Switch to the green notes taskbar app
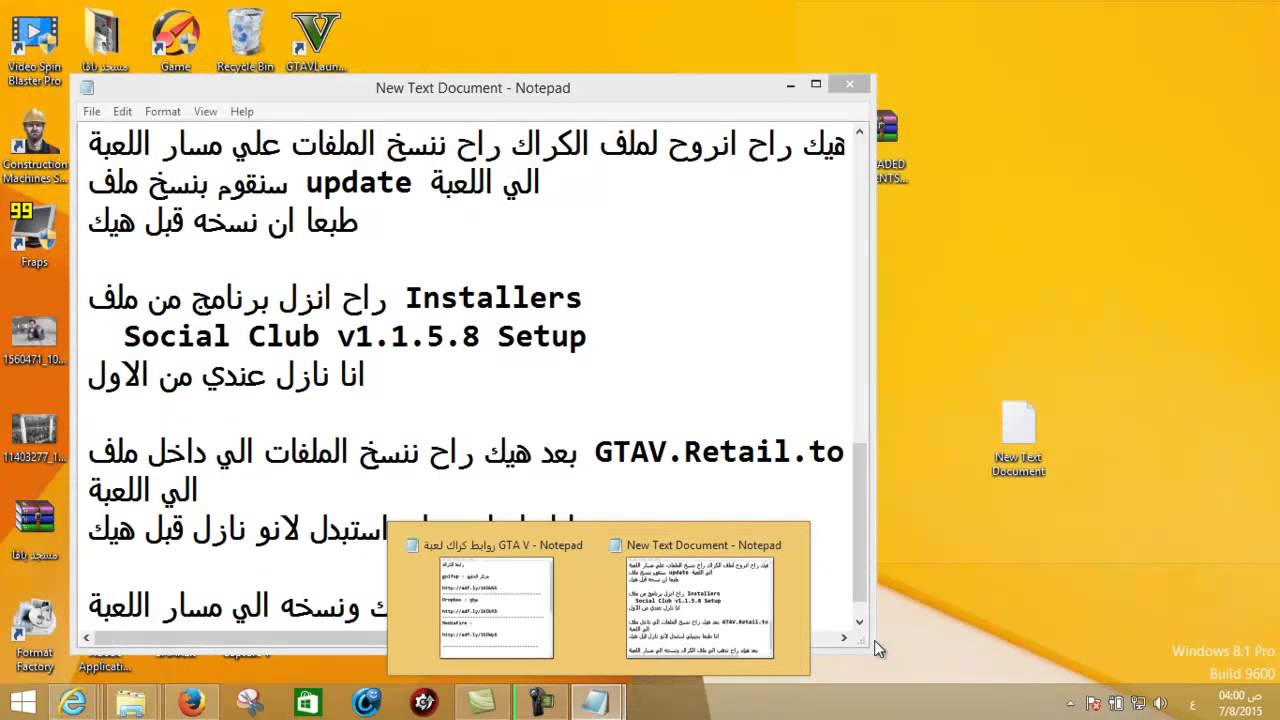Image resolution: width=1280 pixels, height=720 pixels. [x=482, y=702]
